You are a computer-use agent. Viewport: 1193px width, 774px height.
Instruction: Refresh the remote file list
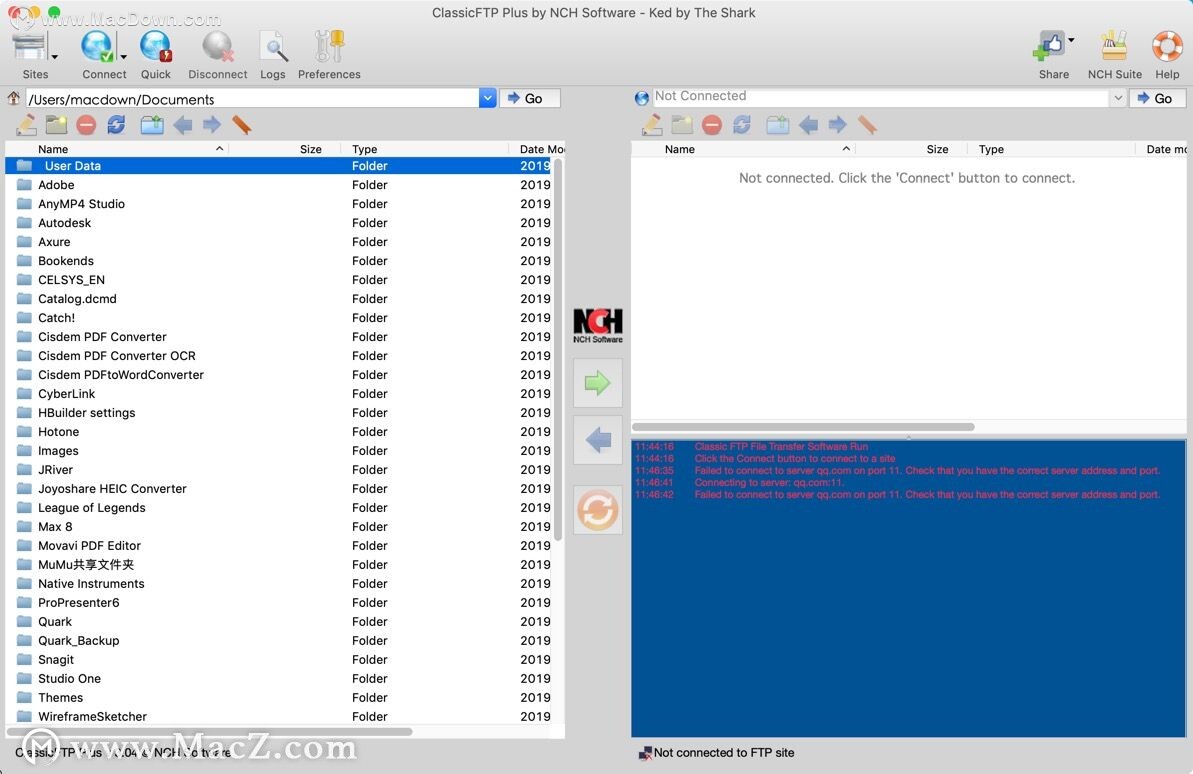[742, 125]
